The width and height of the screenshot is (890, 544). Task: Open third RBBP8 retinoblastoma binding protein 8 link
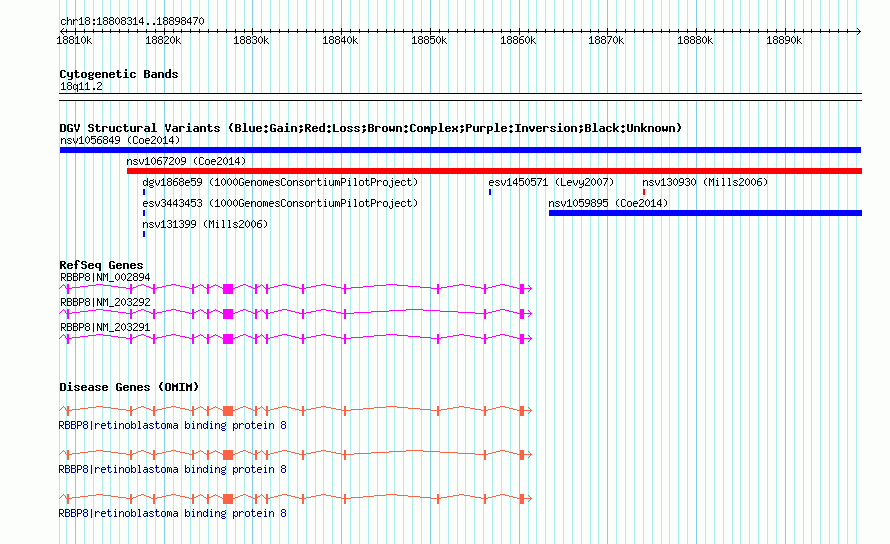(x=173, y=513)
